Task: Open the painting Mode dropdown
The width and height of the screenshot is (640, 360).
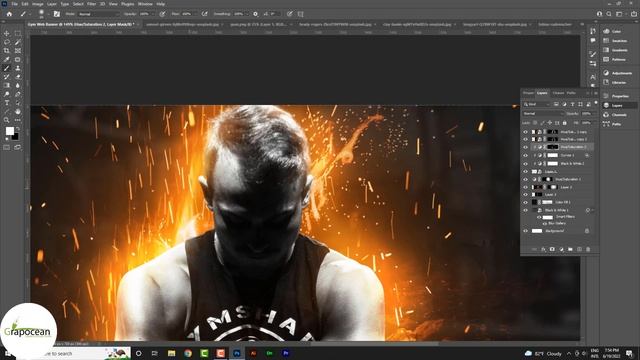Action: click(98, 14)
